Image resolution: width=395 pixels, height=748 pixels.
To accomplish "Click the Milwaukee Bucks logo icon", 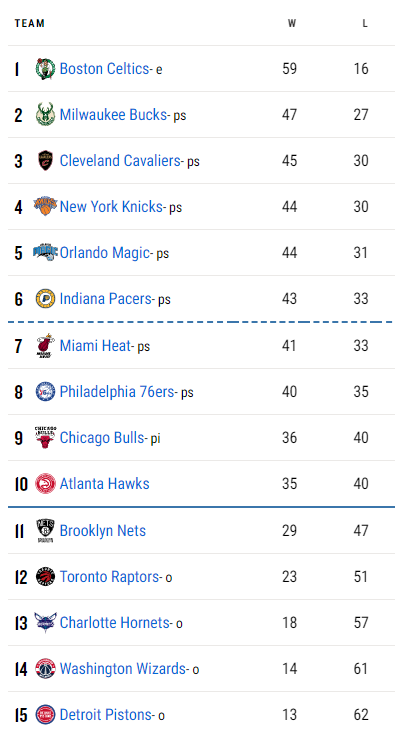I will point(45,114).
